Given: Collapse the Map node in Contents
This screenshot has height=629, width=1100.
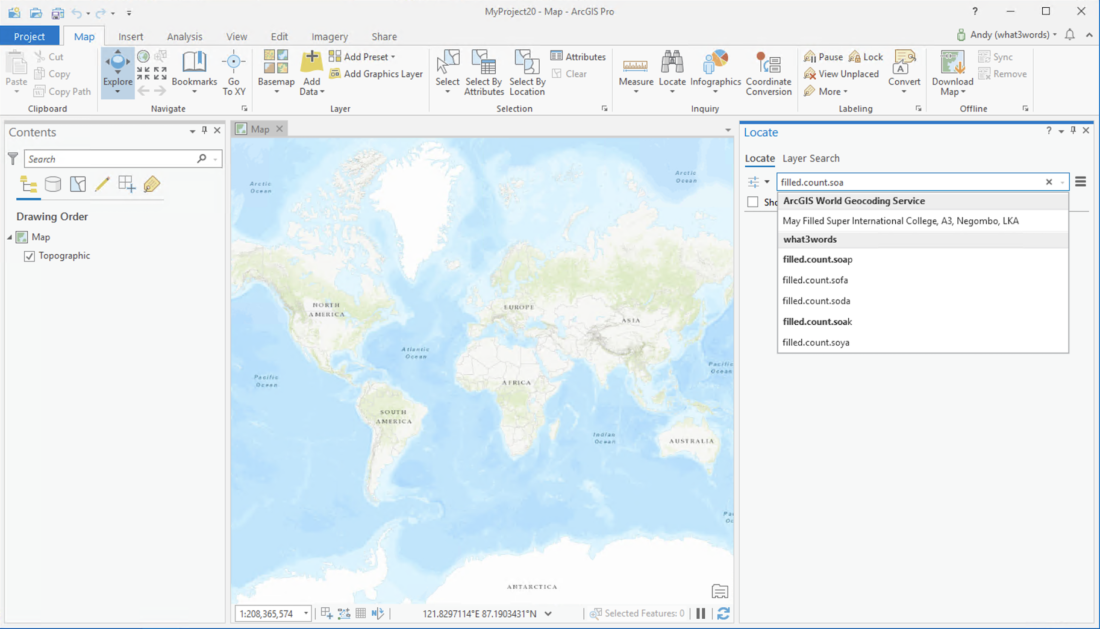Looking at the screenshot, I should pyautogui.click(x=10, y=238).
